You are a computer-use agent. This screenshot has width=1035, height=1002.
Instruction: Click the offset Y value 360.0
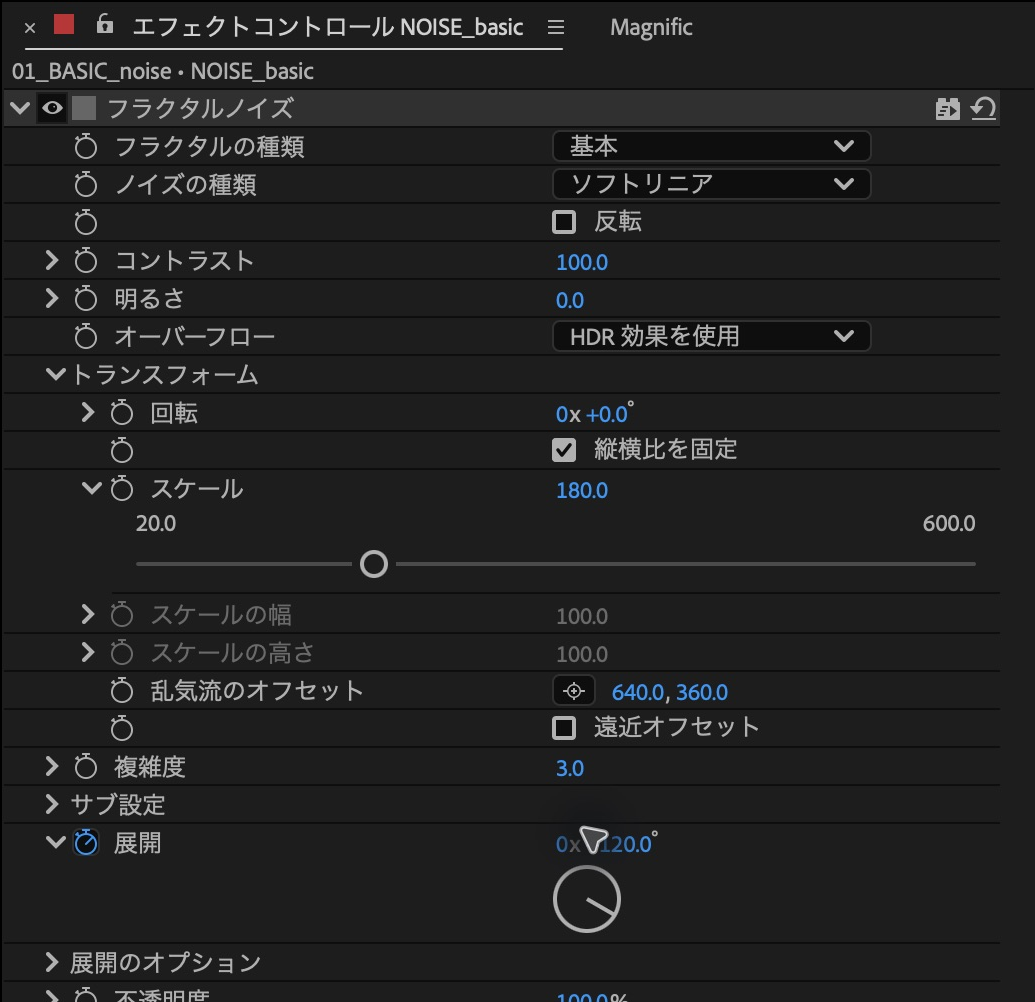click(702, 692)
